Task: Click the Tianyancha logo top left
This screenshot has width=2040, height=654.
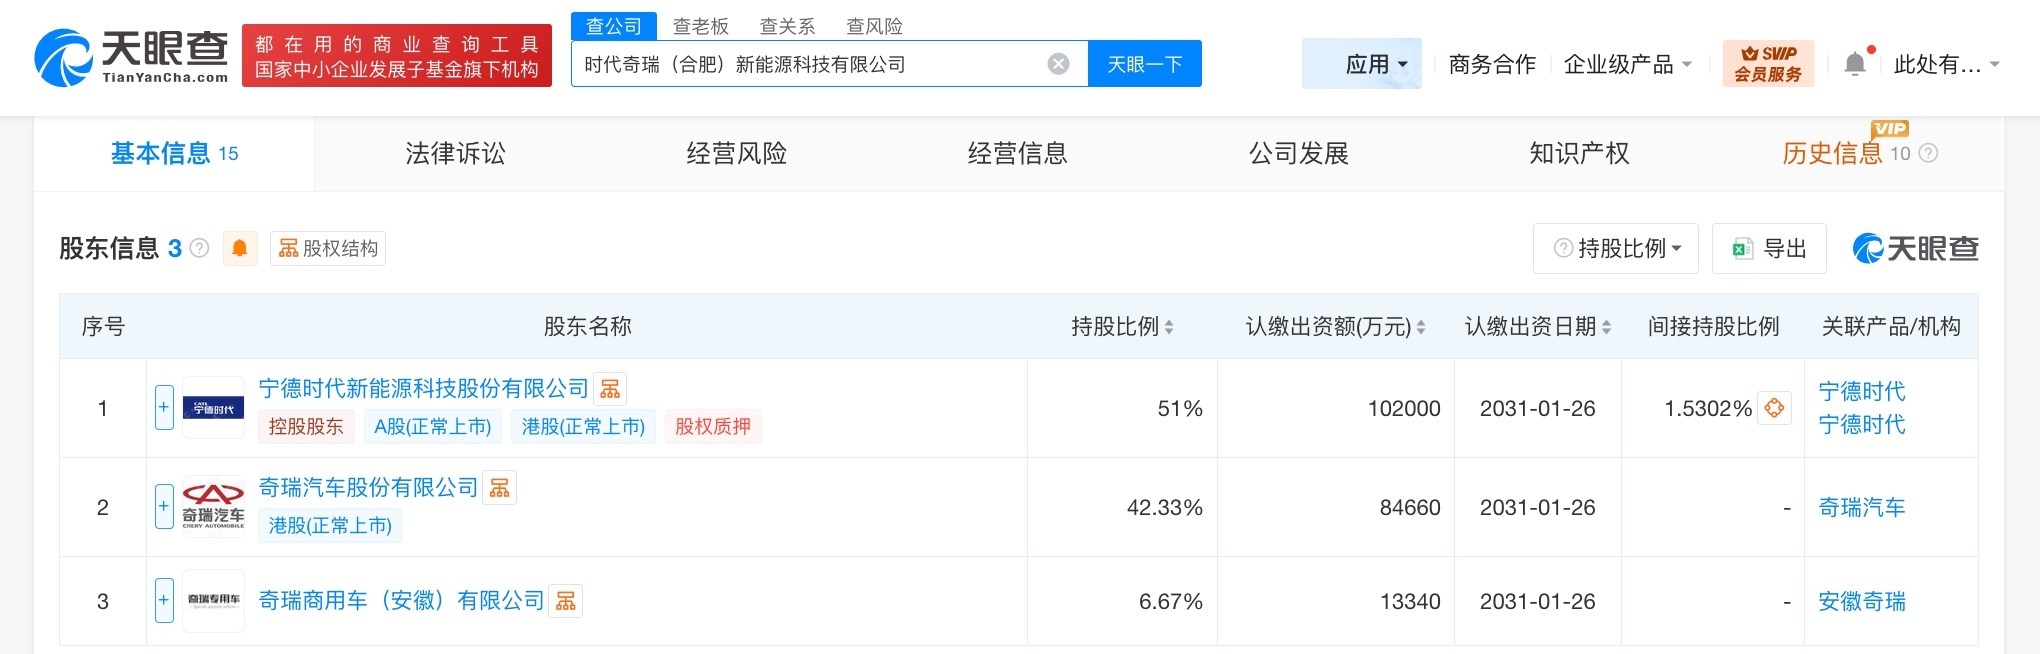Action: point(130,55)
